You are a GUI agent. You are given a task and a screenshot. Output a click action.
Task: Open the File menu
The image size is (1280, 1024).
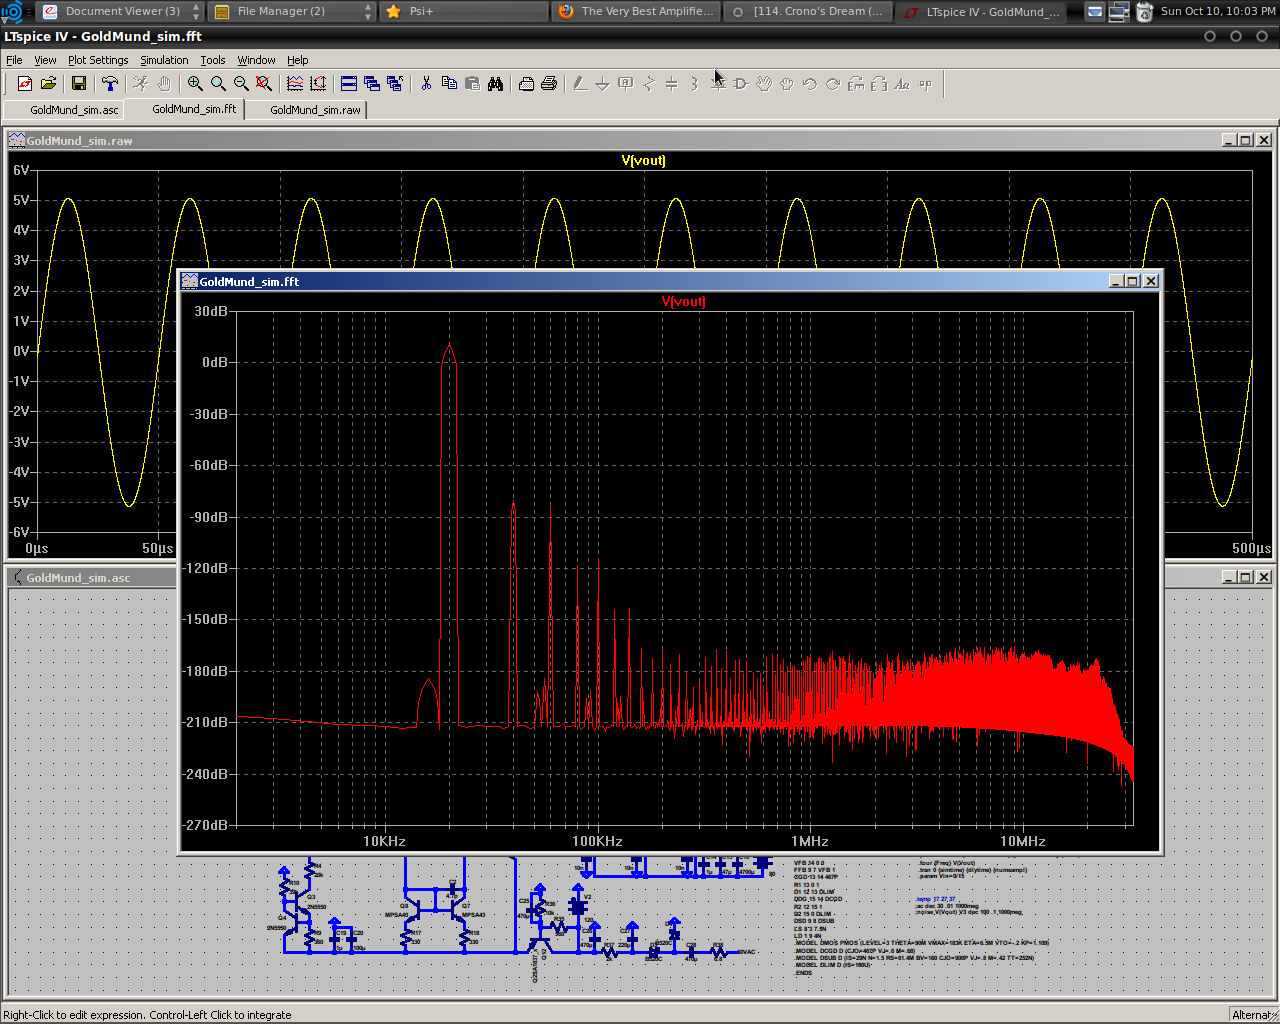pyautogui.click(x=14, y=60)
